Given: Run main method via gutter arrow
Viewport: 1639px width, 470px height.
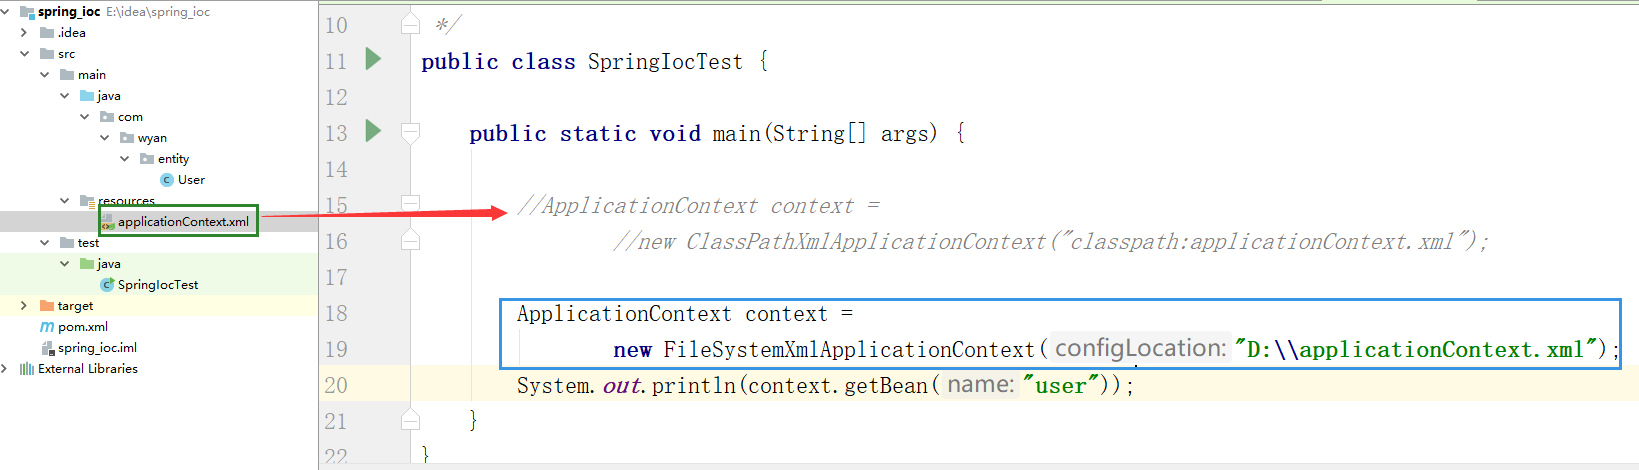Looking at the screenshot, I should pyautogui.click(x=373, y=131).
